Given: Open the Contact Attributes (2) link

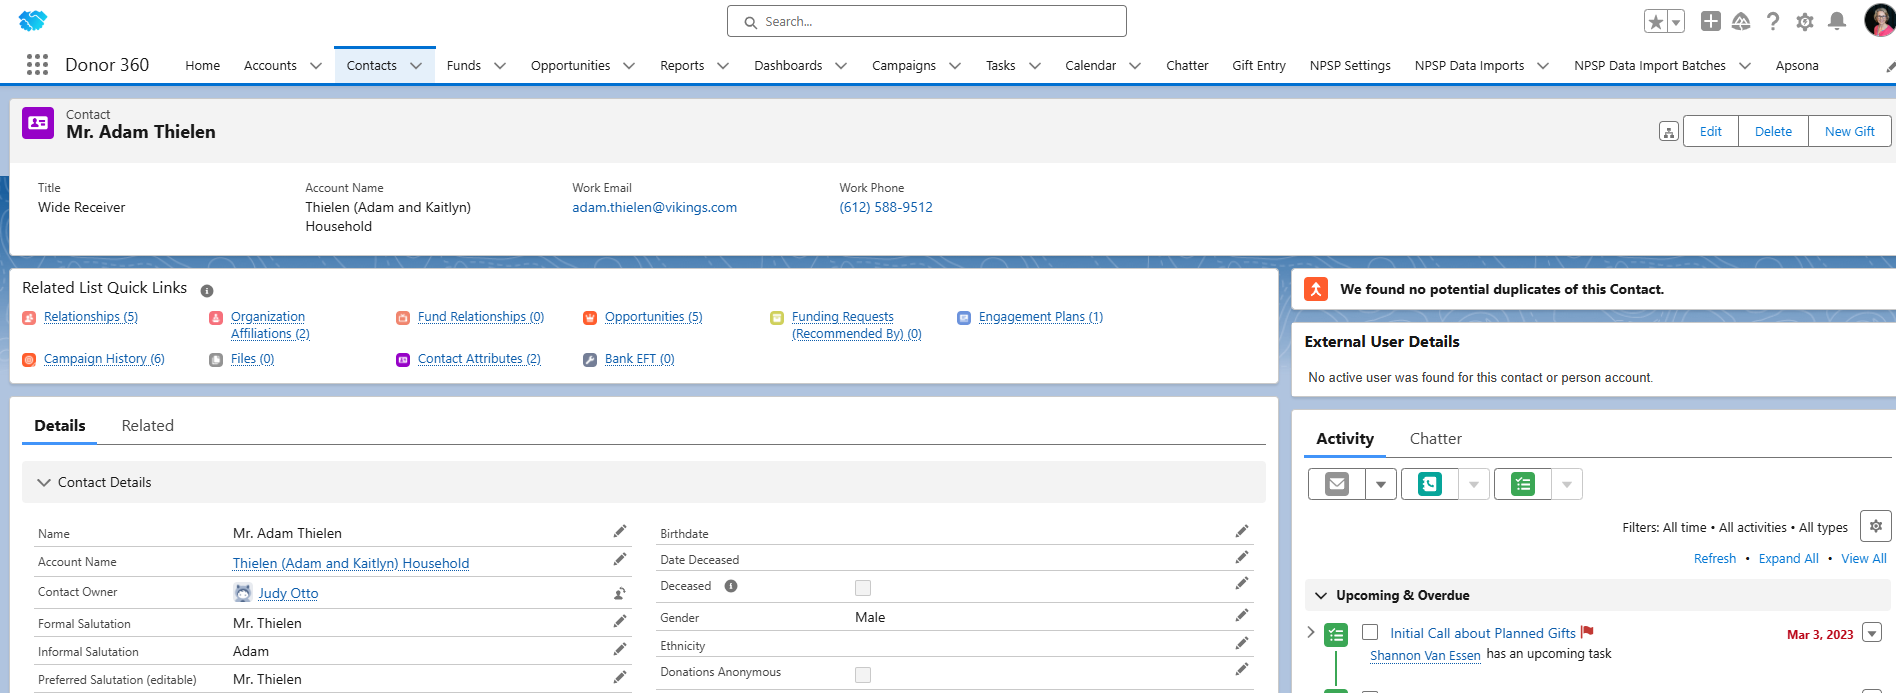Looking at the screenshot, I should point(479,359).
